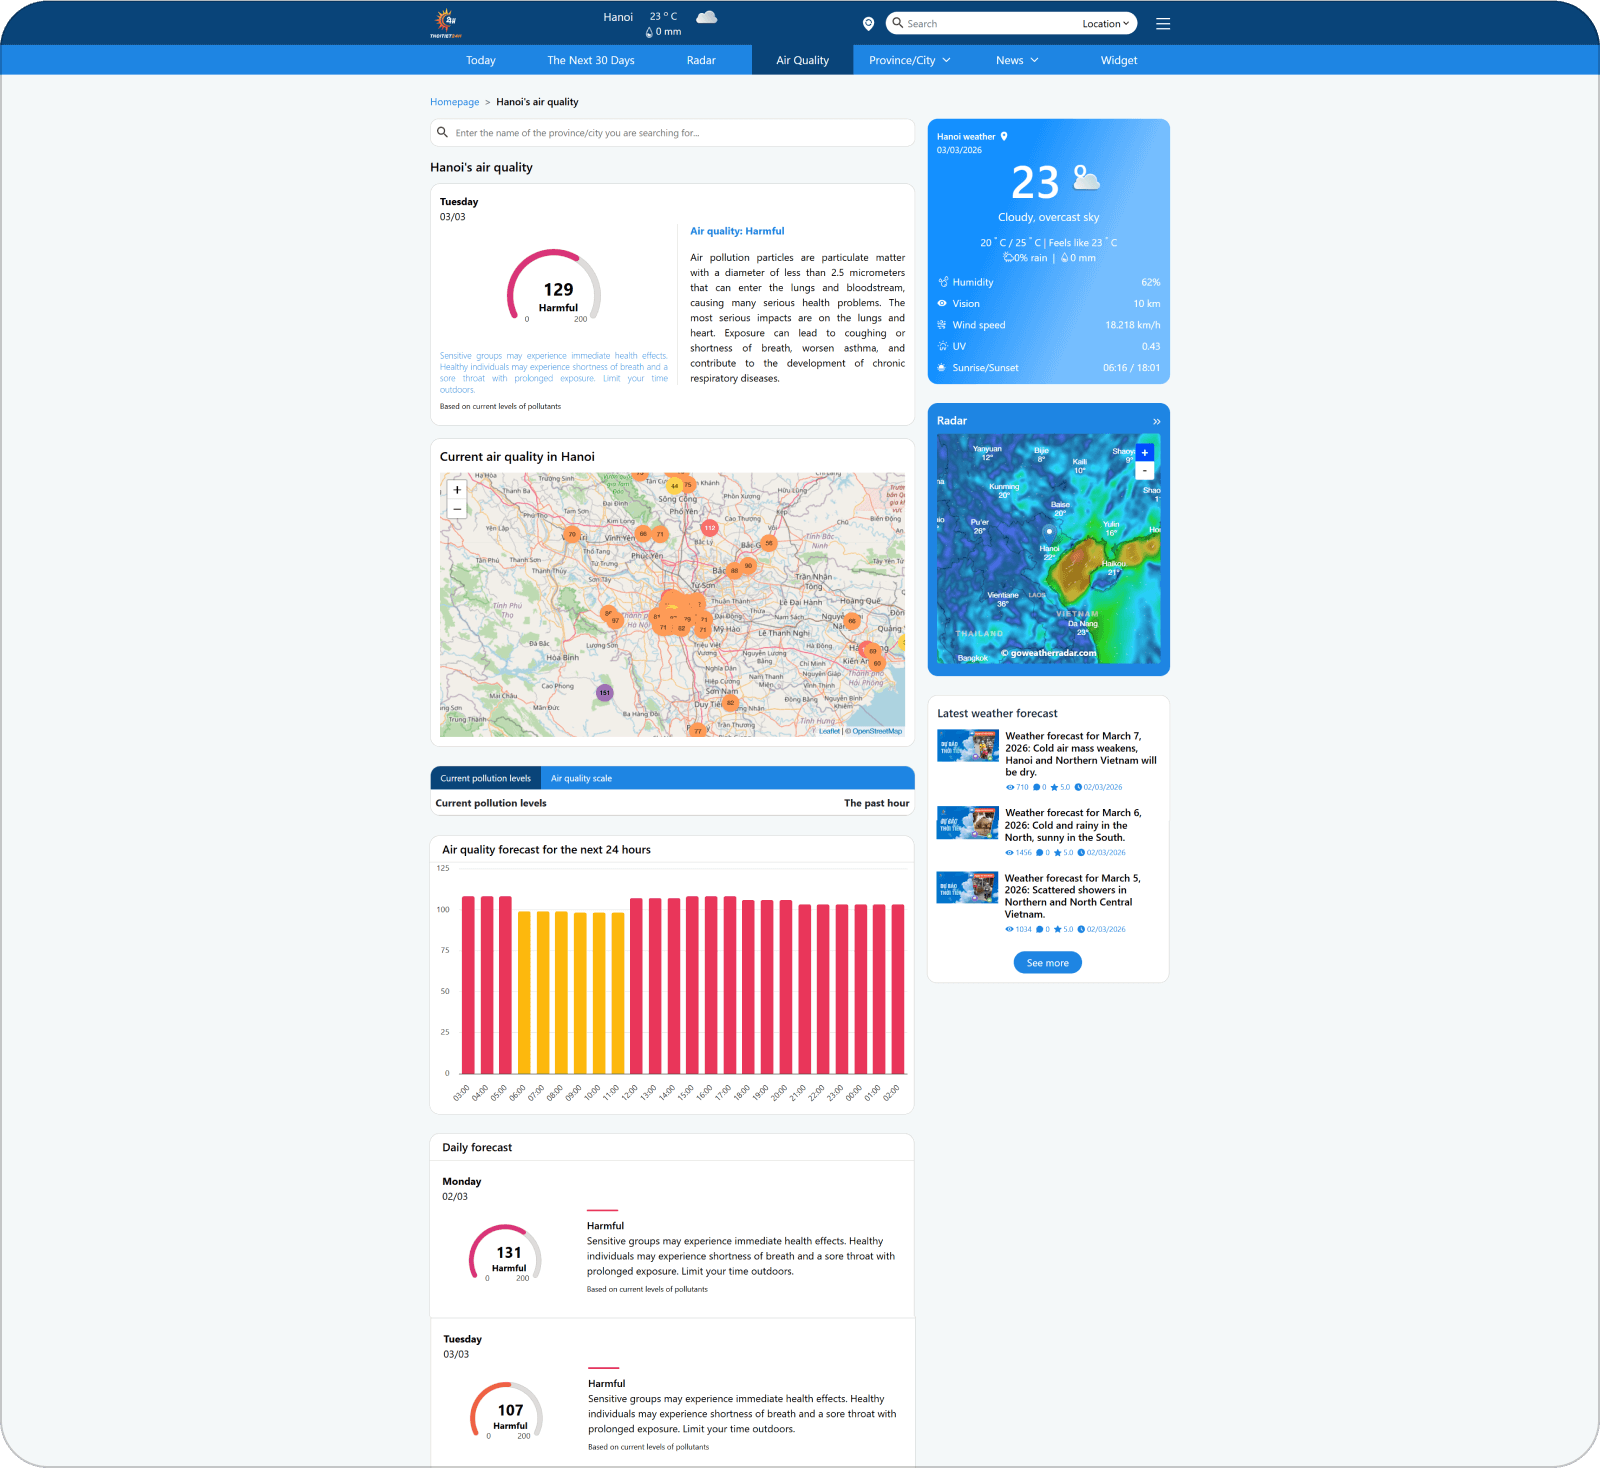Open the hamburger menu in the top bar
The height and width of the screenshot is (1468, 1600).
point(1162,23)
